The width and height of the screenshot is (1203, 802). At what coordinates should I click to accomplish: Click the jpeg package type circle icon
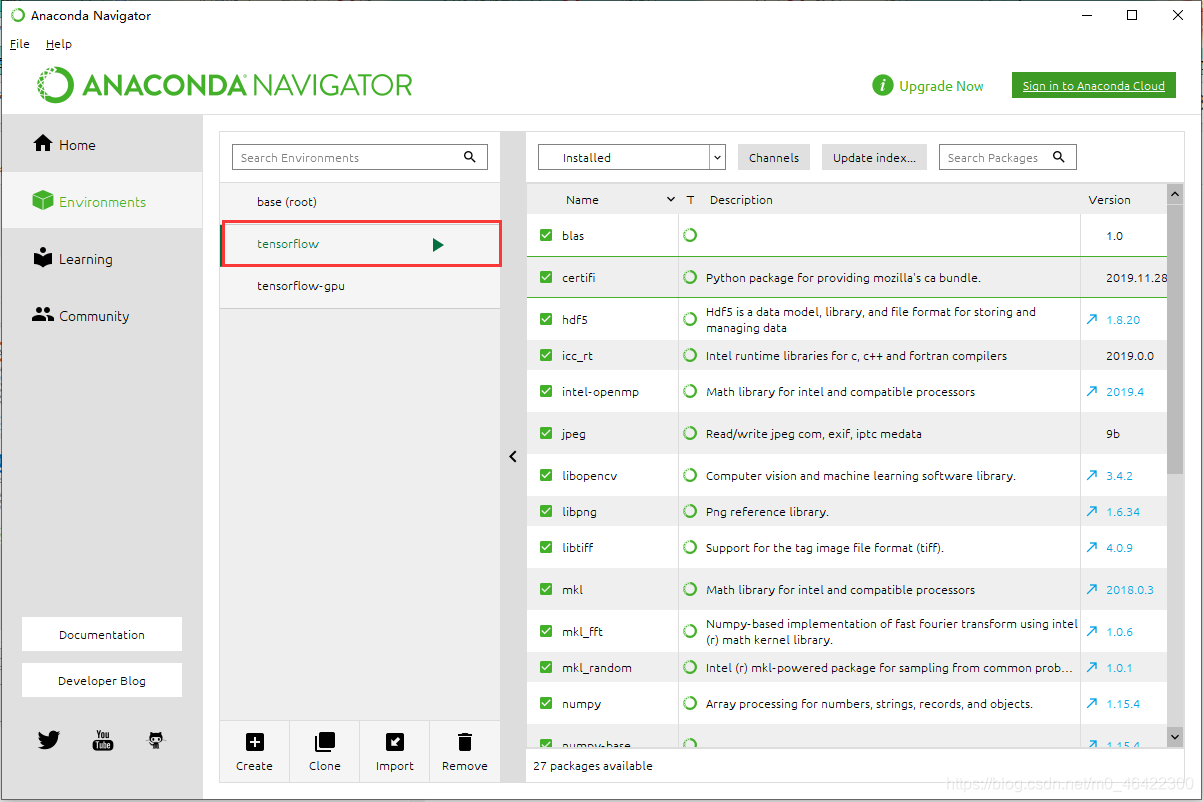690,433
